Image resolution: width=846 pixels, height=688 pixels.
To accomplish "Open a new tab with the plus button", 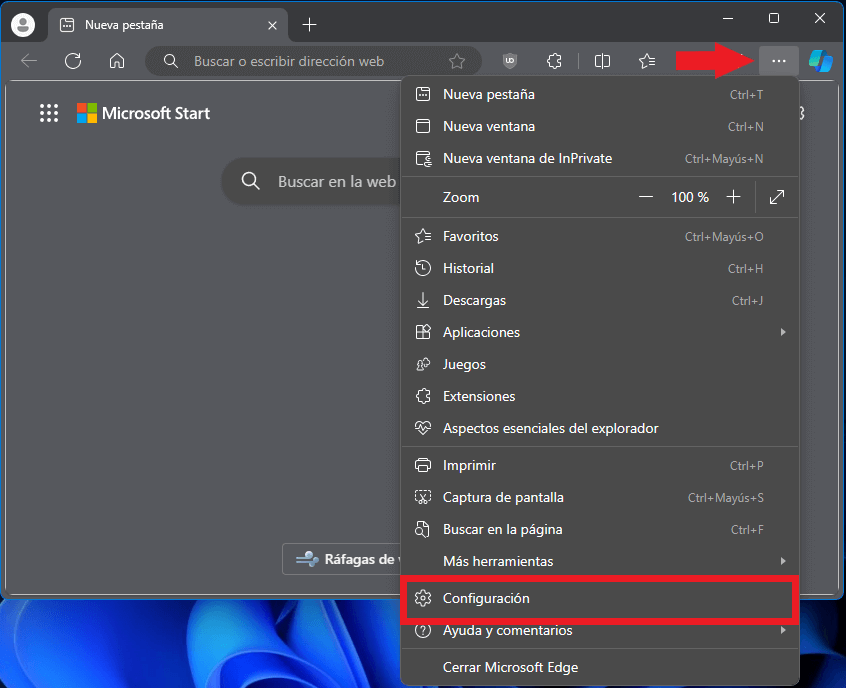I will [x=309, y=25].
